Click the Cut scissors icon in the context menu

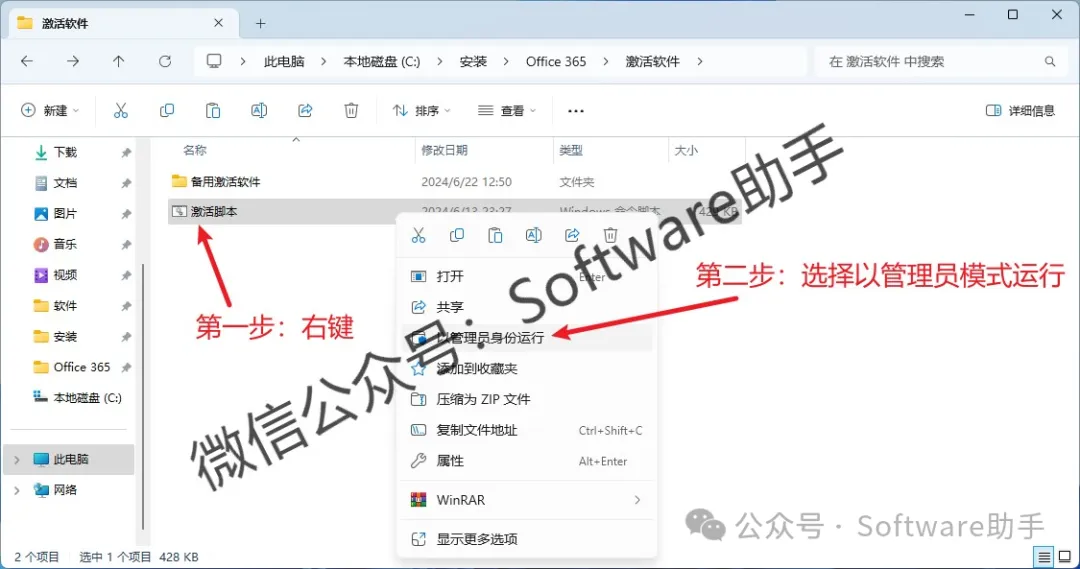(x=418, y=236)
